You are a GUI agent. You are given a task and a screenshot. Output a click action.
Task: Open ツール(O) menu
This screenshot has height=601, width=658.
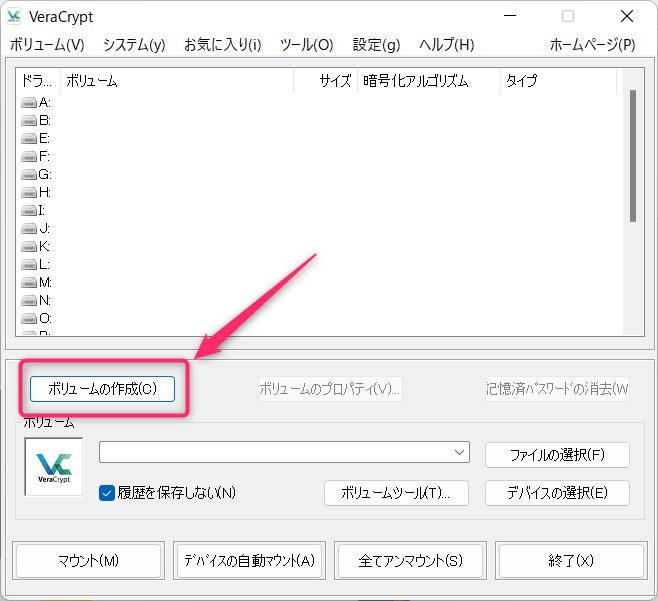point(307,44)
